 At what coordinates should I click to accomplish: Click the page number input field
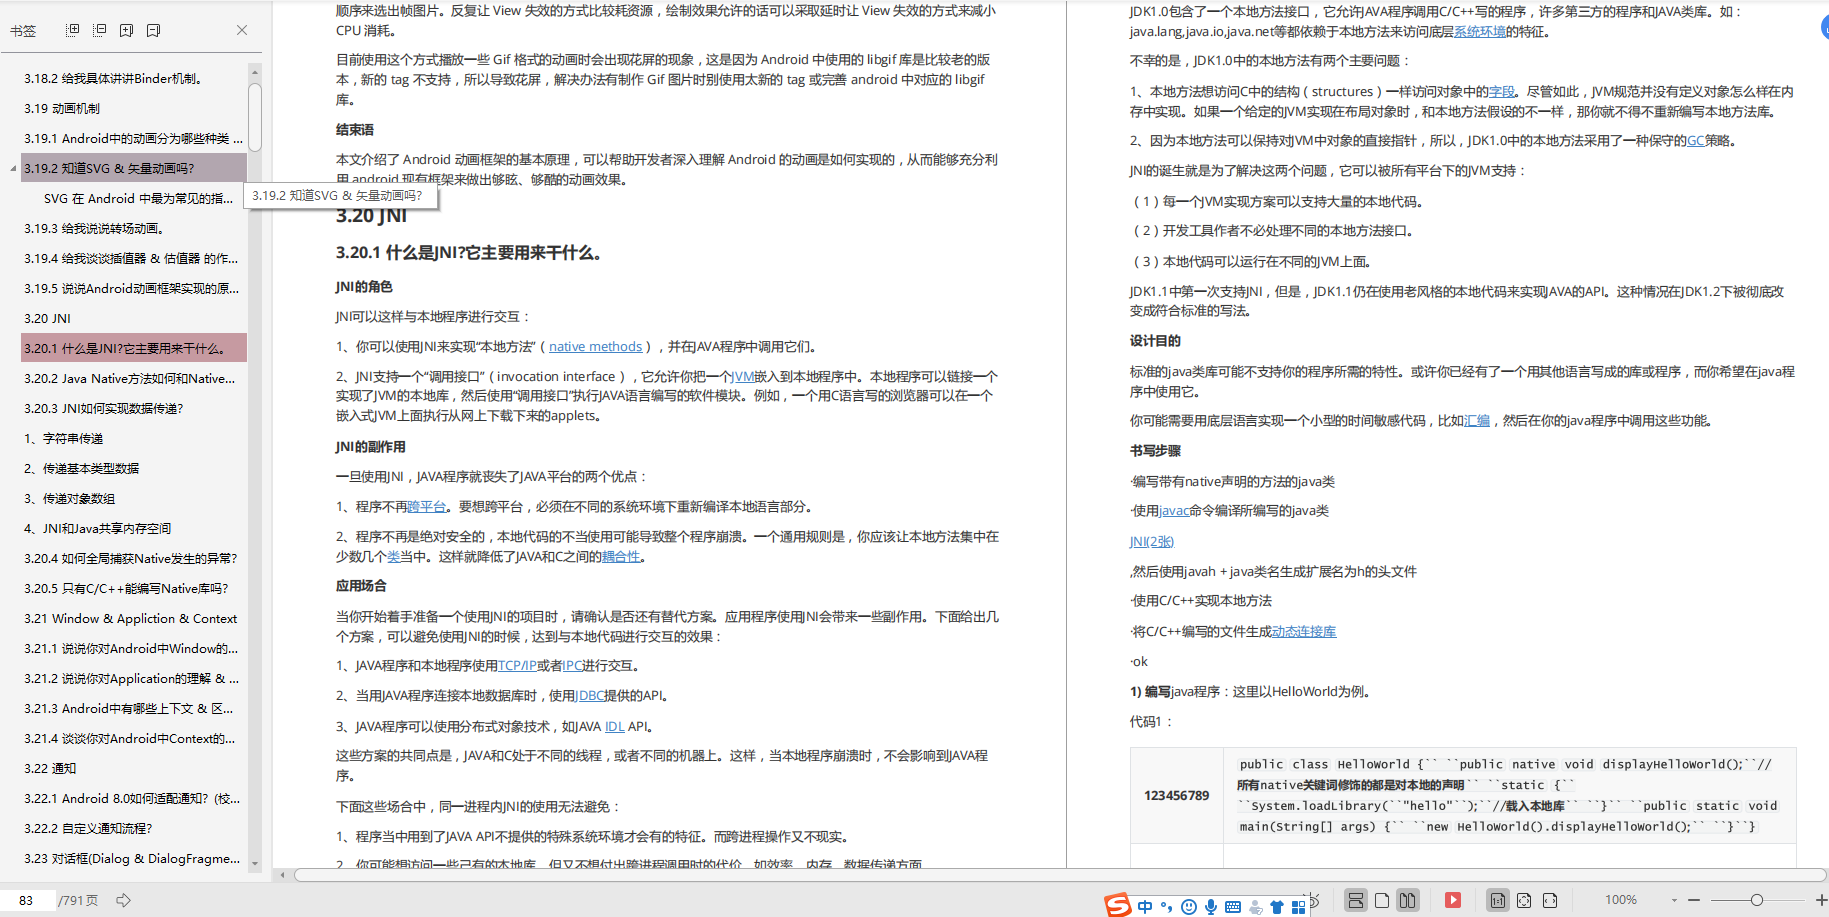click(x=27, y=900)
